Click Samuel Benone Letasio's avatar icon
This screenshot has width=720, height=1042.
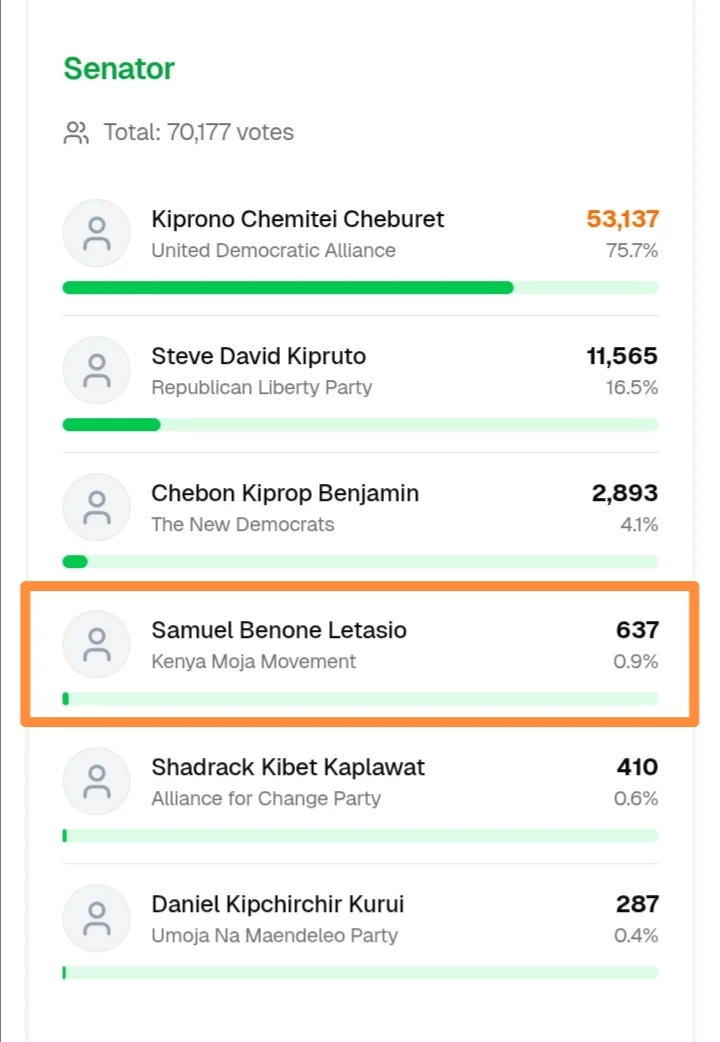tap(97, 644)
